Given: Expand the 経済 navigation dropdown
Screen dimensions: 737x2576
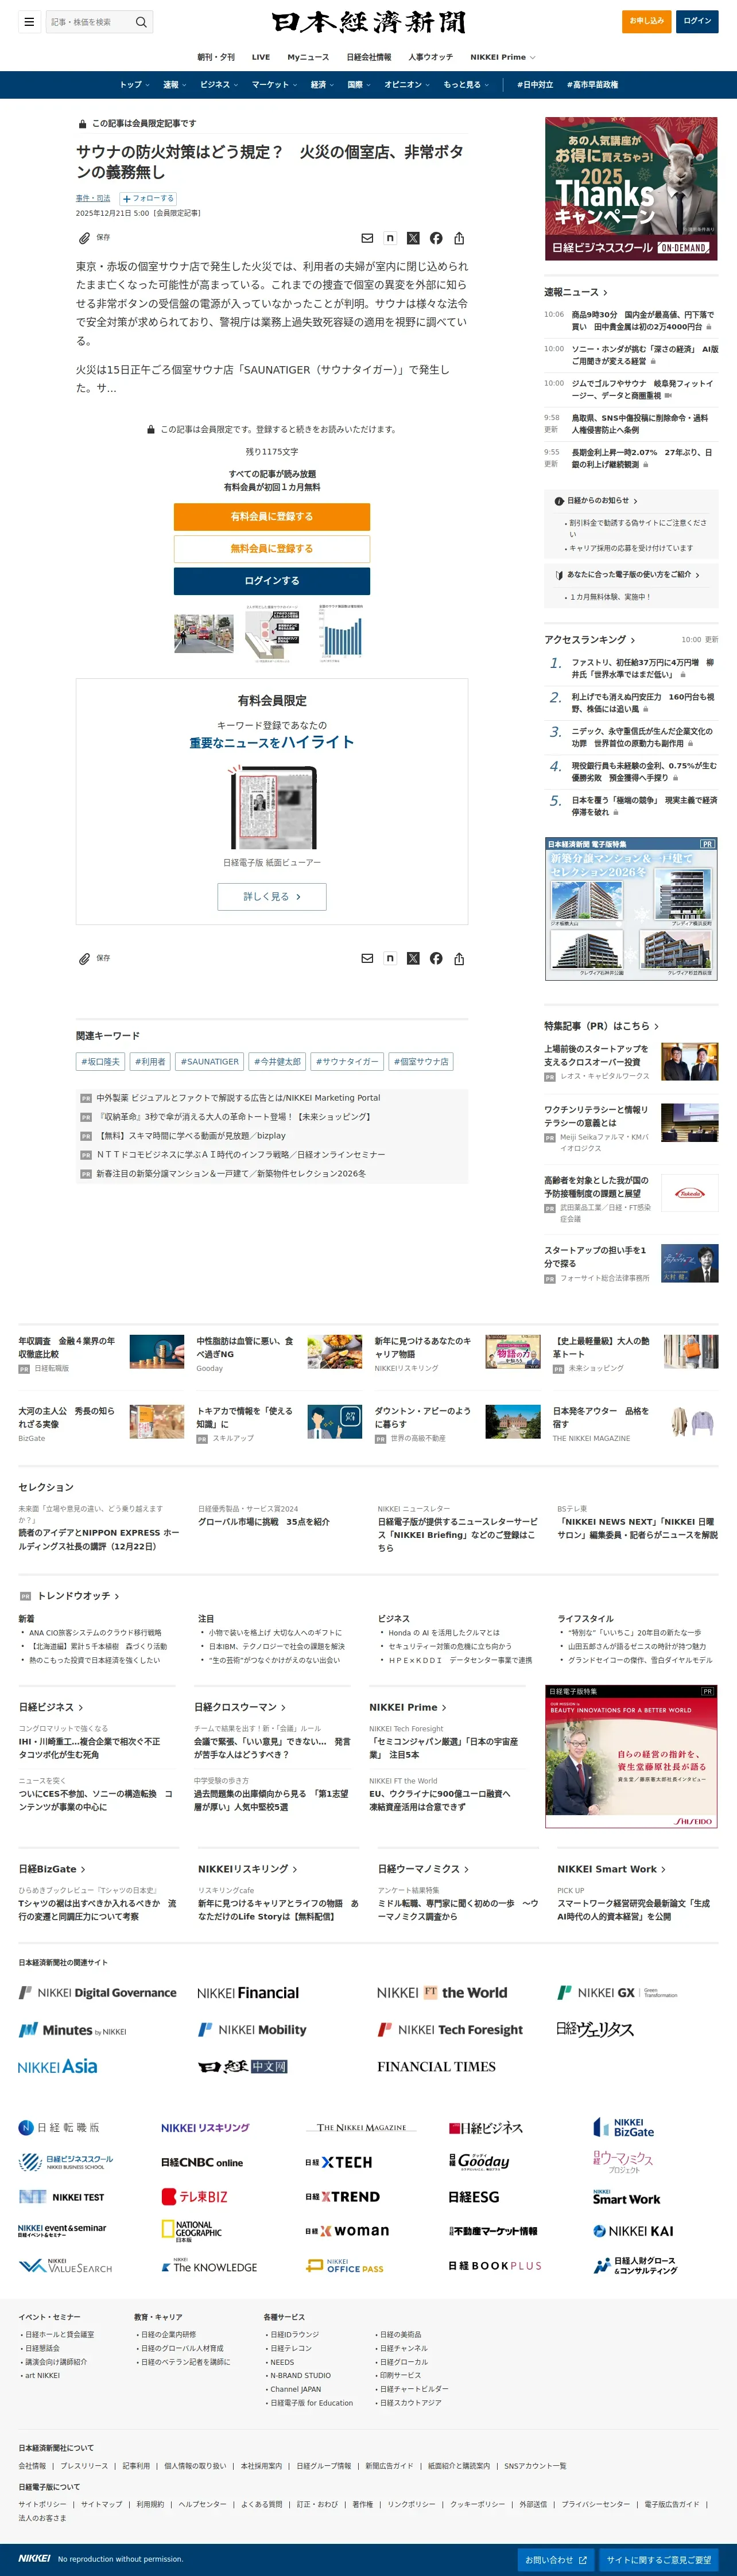Looking at the screenshot, I should coord(322,85).
